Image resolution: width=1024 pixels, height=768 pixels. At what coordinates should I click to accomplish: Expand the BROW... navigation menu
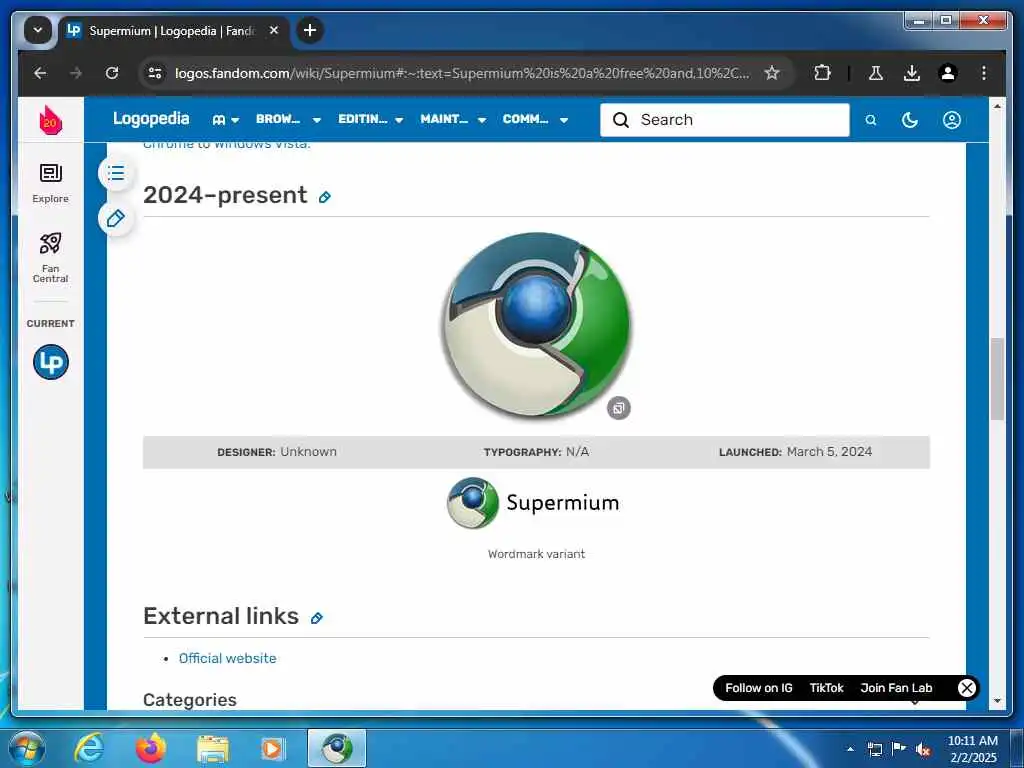coord(288,120)
